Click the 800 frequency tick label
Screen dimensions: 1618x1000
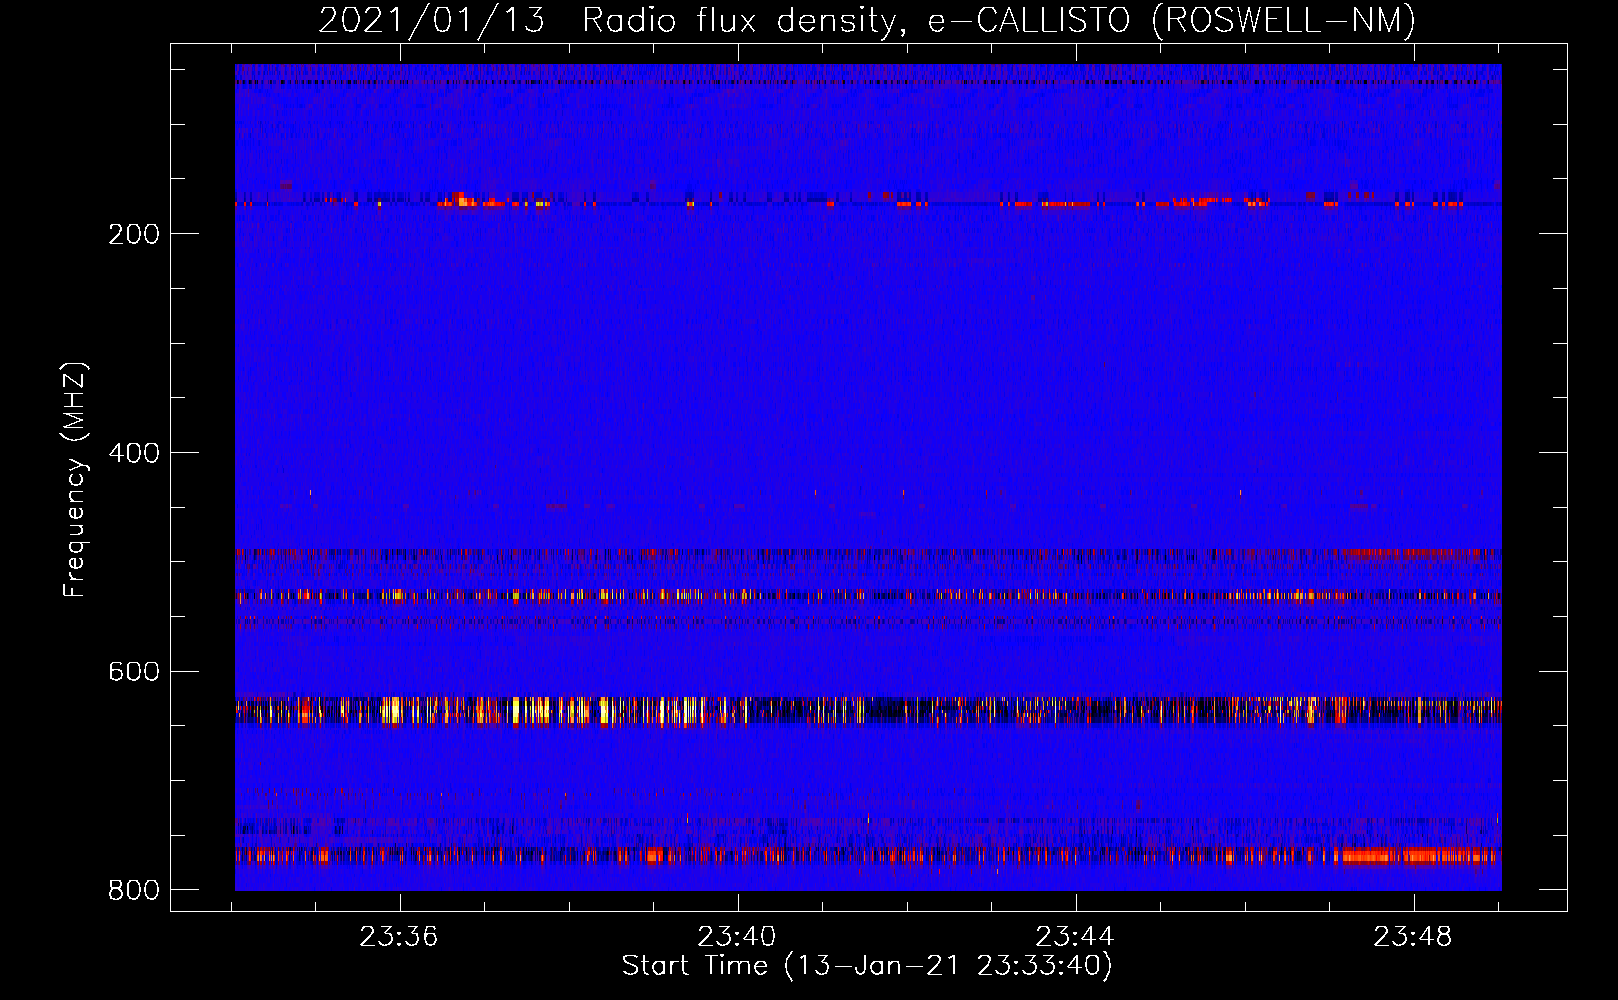pyautogui.click(x=134, y=890)
